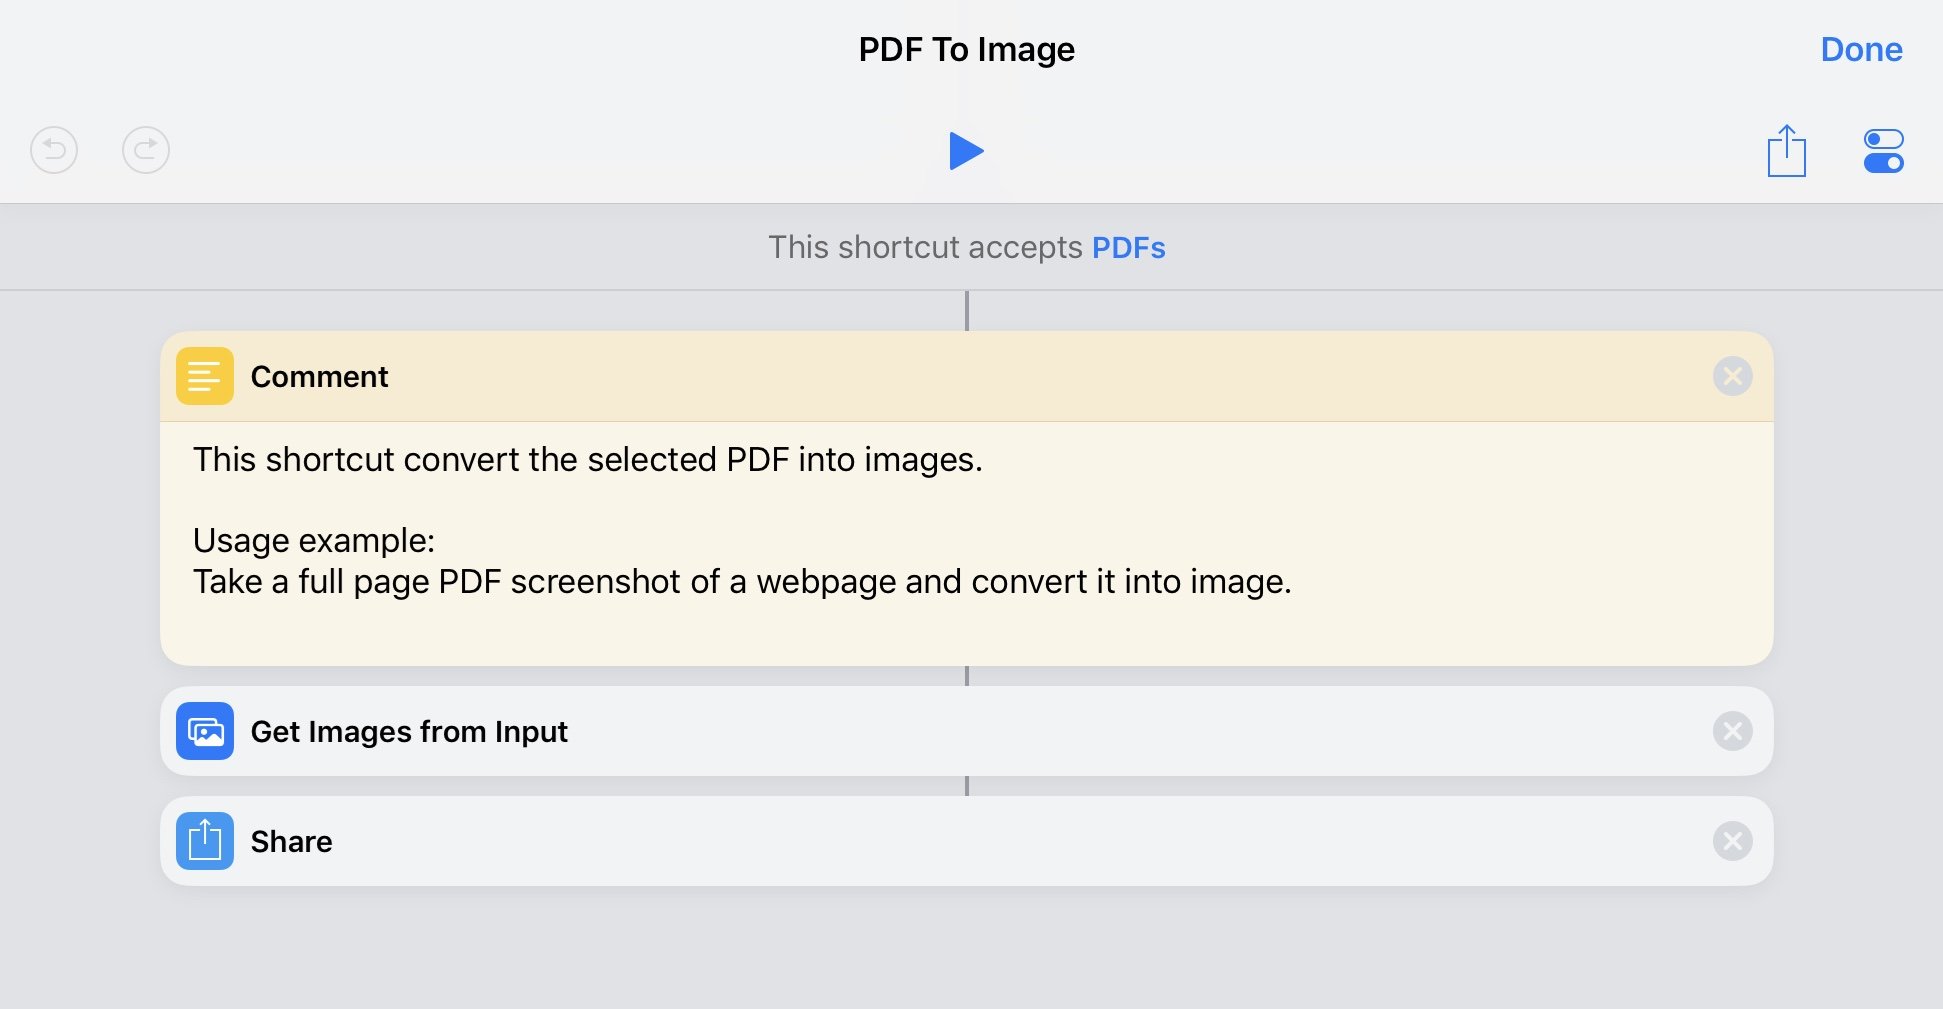Tap the blue Share action icon

pyautogui.click(x=205, y=841)
